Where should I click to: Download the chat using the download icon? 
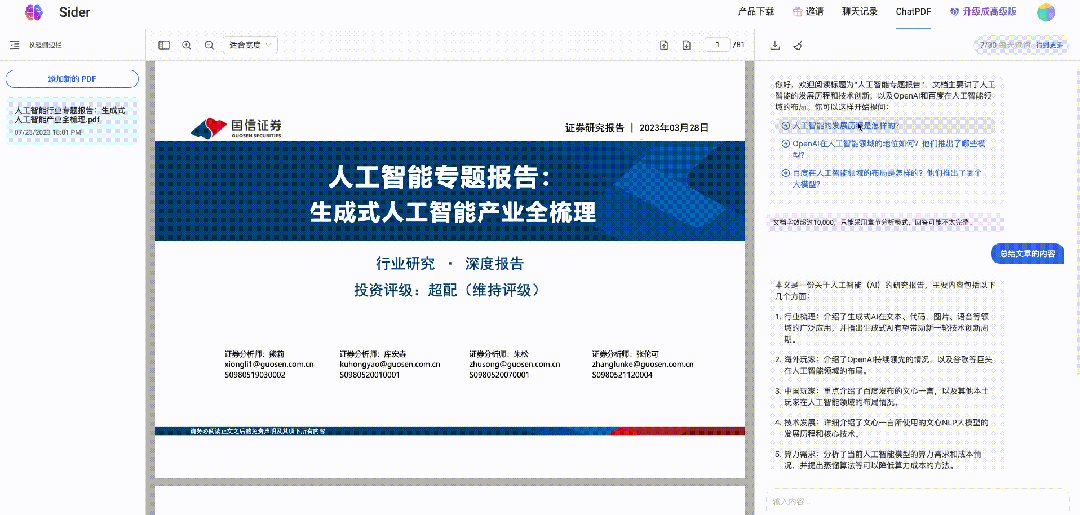[x=775, y=45]
